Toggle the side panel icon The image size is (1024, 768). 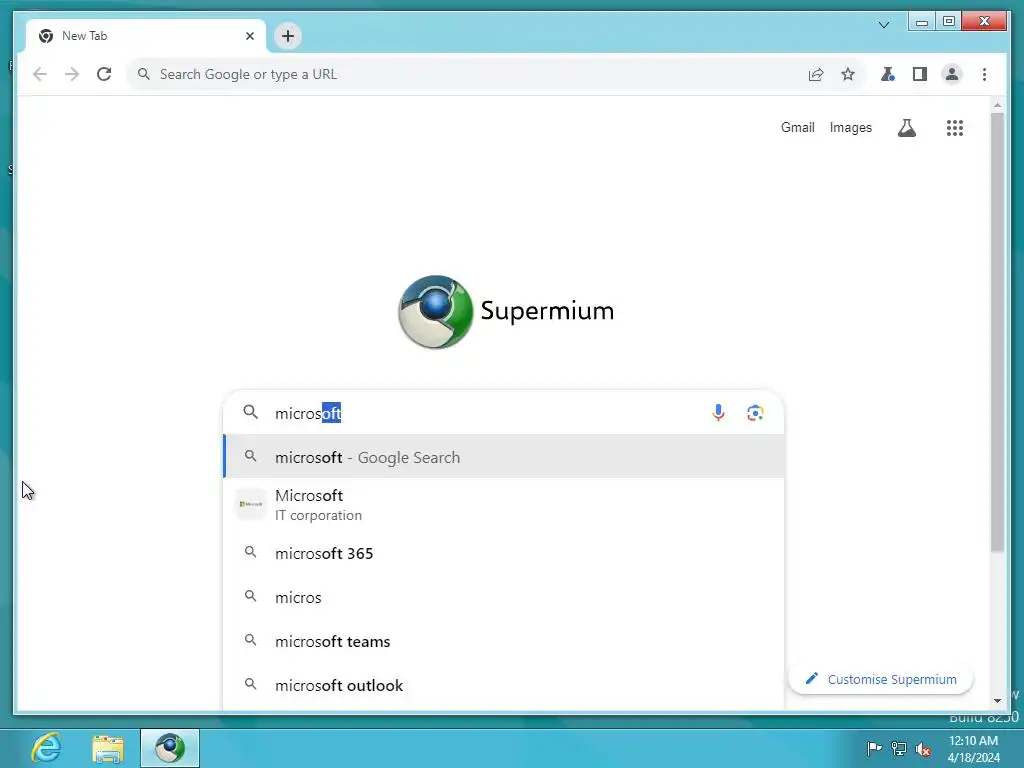coord(920,74)
